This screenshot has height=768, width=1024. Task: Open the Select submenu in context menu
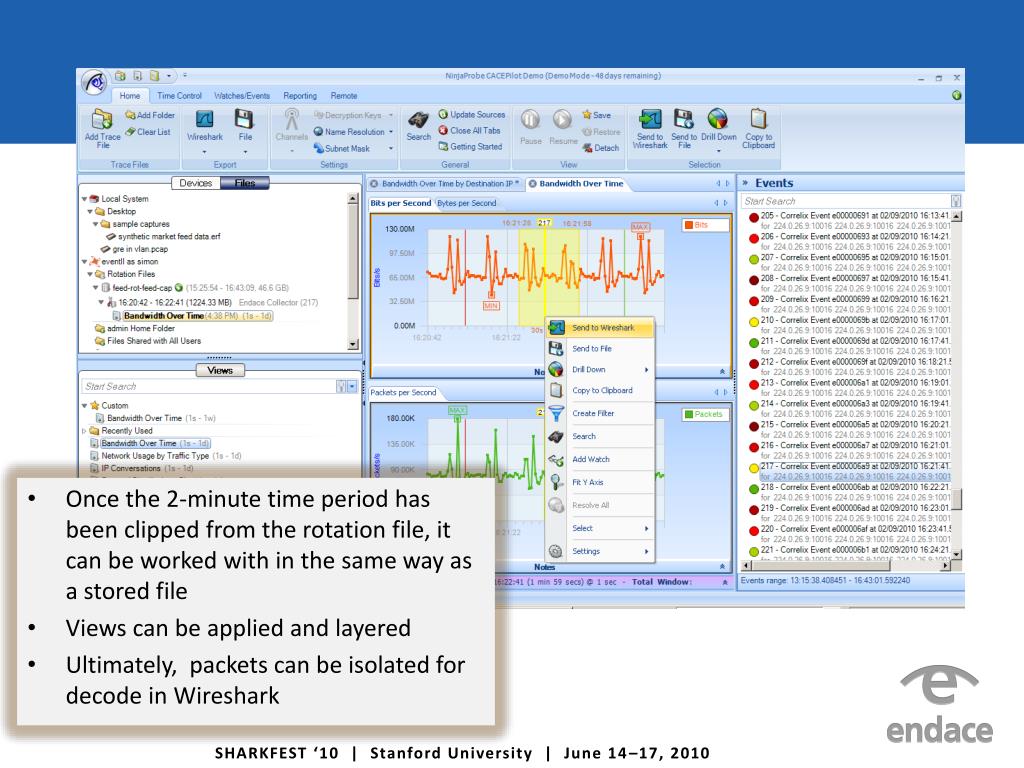coord(600,528)
